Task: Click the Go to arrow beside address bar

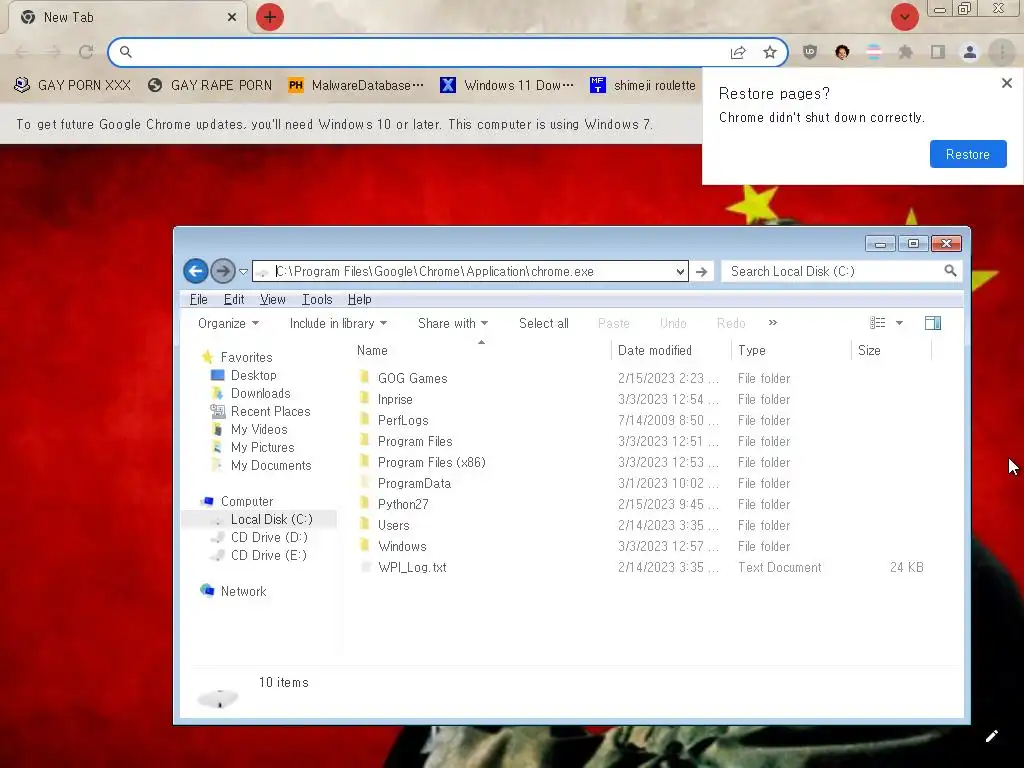Action: pyautogui.click(x=701, y=271)
